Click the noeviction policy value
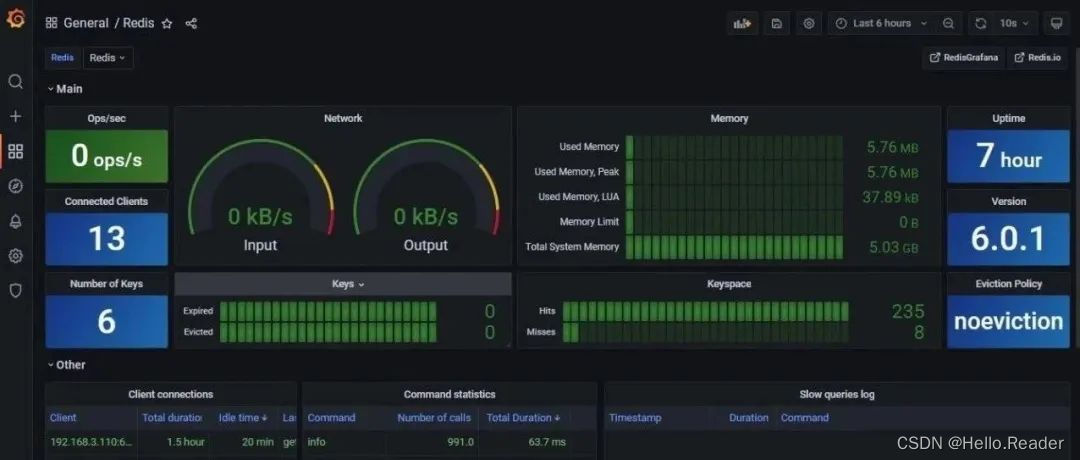This screenshot has width=1080, height=460. tap(1008, 322)
